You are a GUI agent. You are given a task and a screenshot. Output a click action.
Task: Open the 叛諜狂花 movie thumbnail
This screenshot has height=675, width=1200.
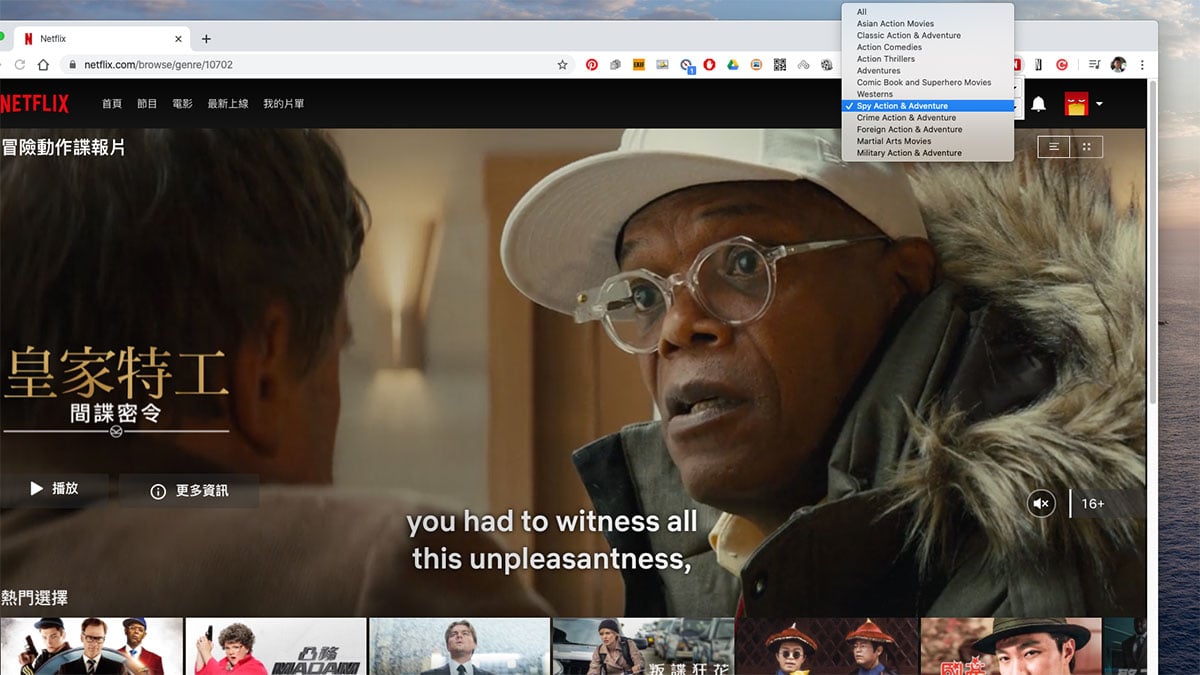(x=643, y=646)
